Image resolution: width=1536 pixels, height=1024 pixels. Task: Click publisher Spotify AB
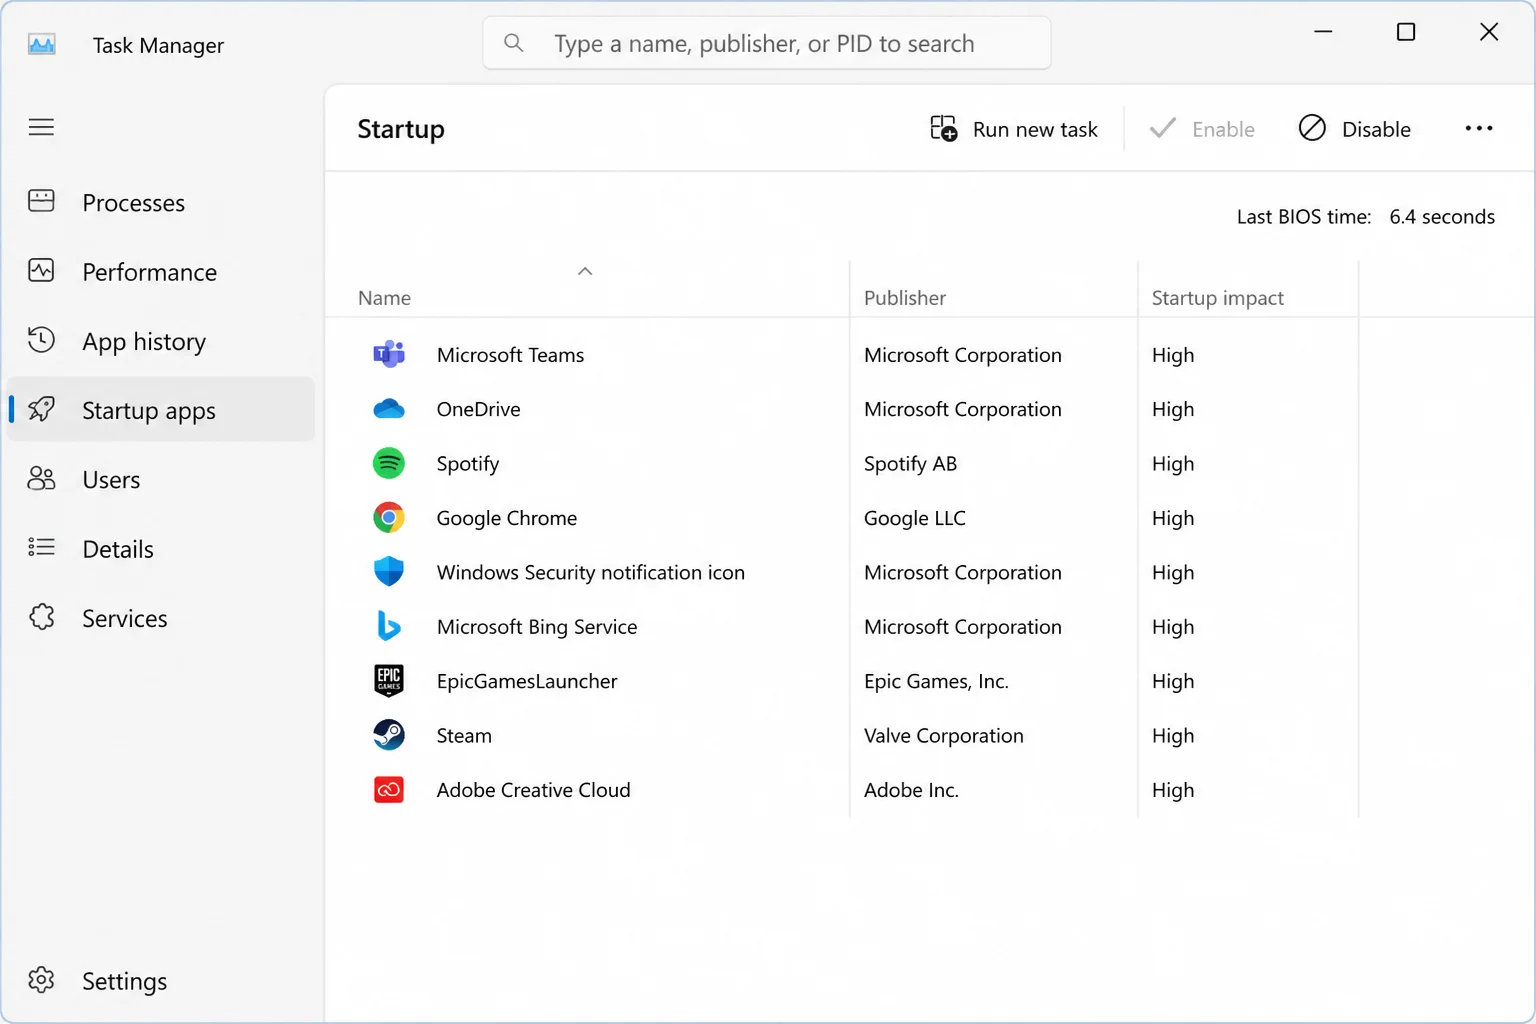[911, 464]
